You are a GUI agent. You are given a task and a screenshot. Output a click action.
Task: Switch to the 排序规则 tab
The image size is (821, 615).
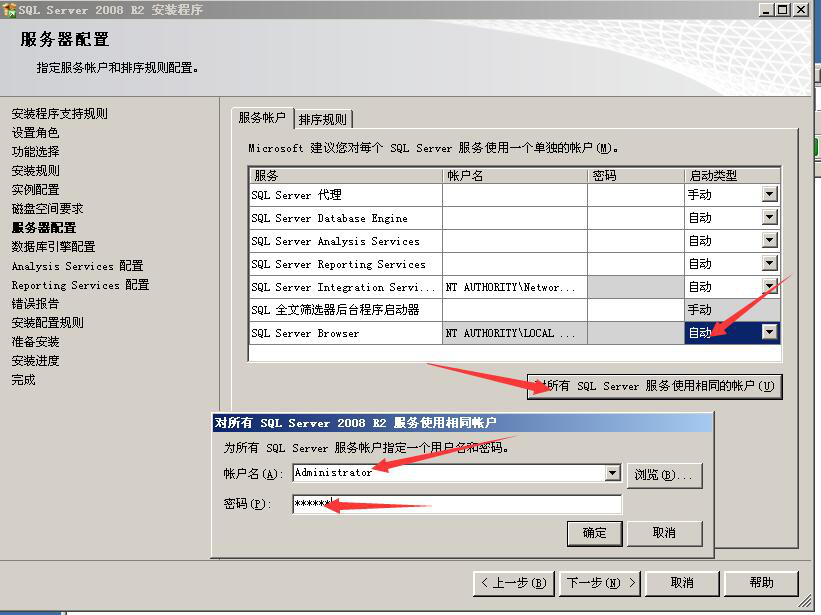click(323, 119)
